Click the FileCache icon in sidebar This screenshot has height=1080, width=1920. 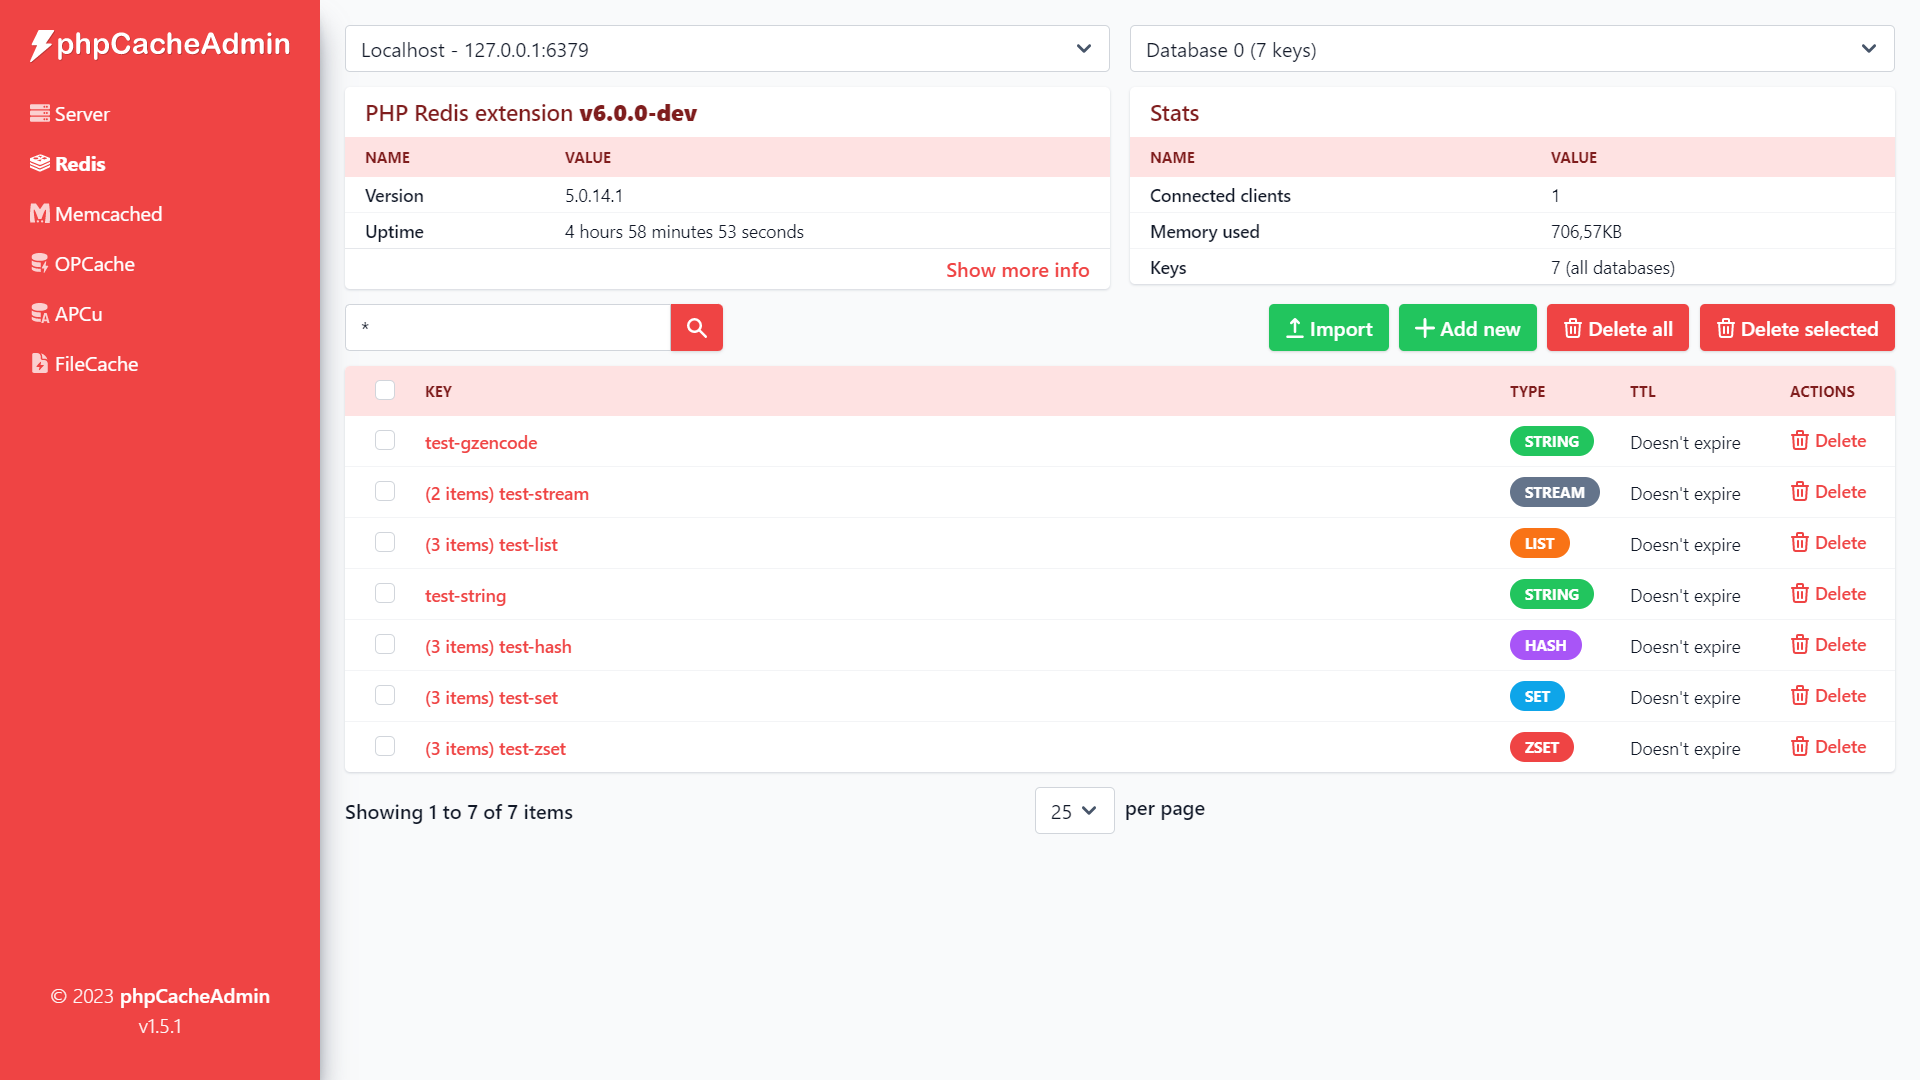click(x=40, y=364)
